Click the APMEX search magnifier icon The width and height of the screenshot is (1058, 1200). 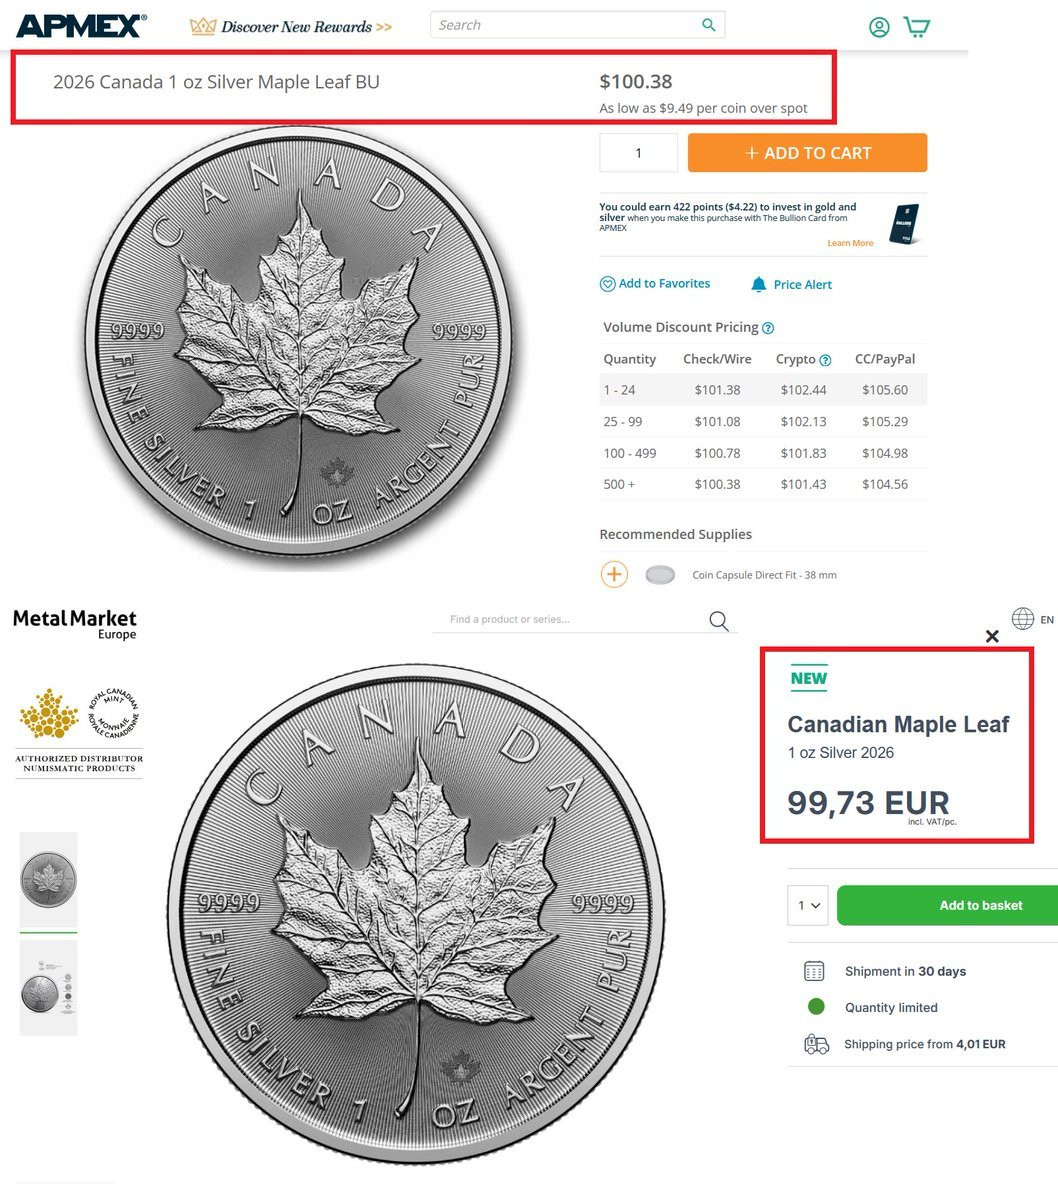point(708,25)
